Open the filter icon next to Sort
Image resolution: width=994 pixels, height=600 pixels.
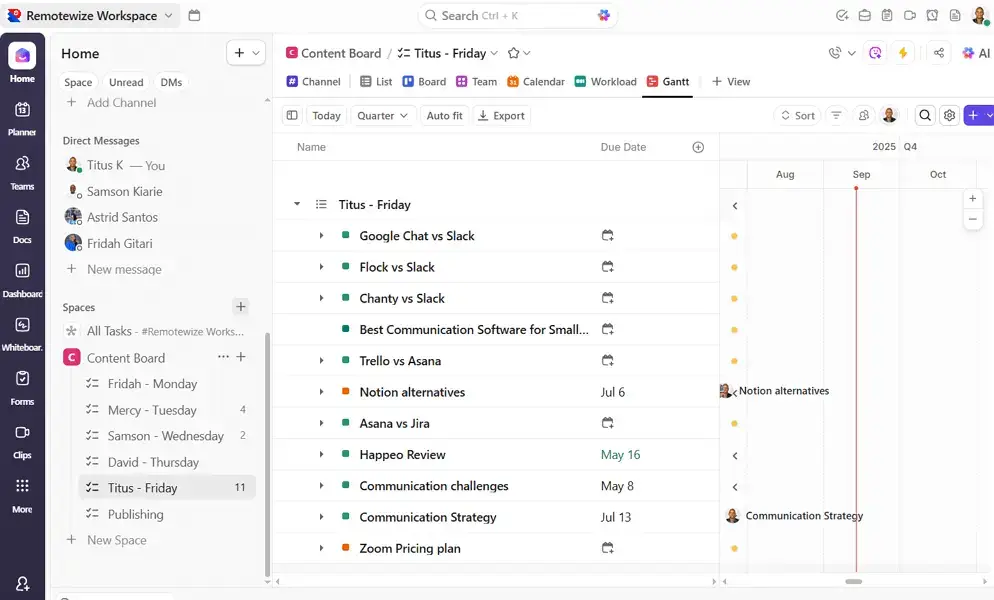click(x=837, y=116)
